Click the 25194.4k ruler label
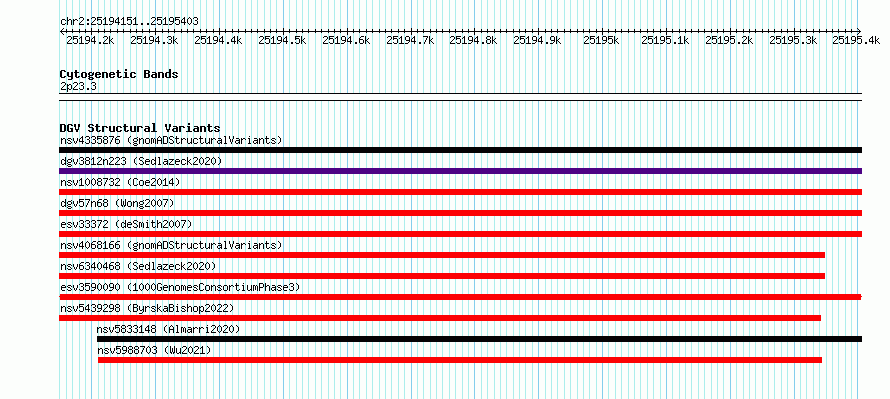The width and height of the screenshot is (890, 399). (219, 40)
